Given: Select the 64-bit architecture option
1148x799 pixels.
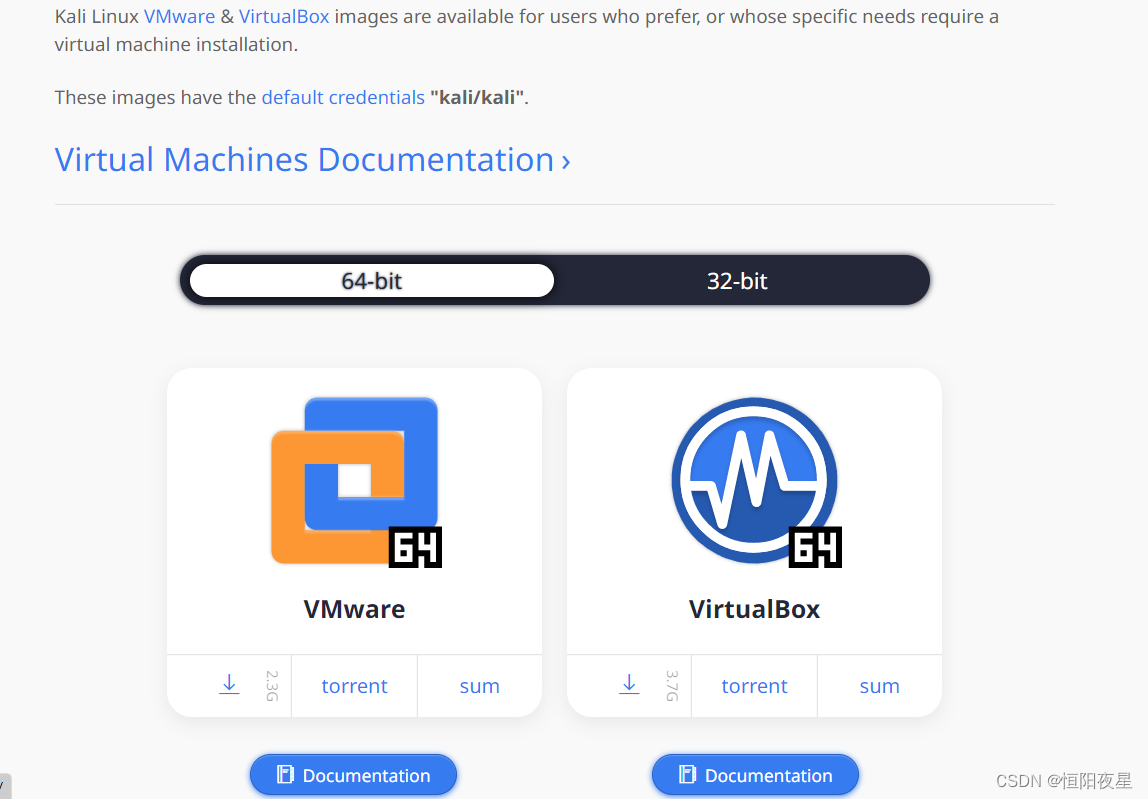Looking at the screenshot, I should point(372,280).
